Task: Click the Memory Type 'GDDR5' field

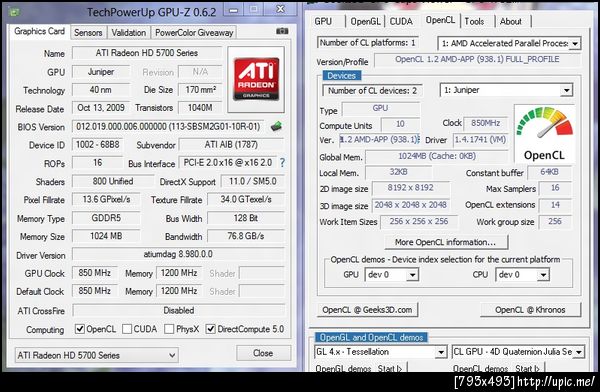Action: [x=106, y=218]
